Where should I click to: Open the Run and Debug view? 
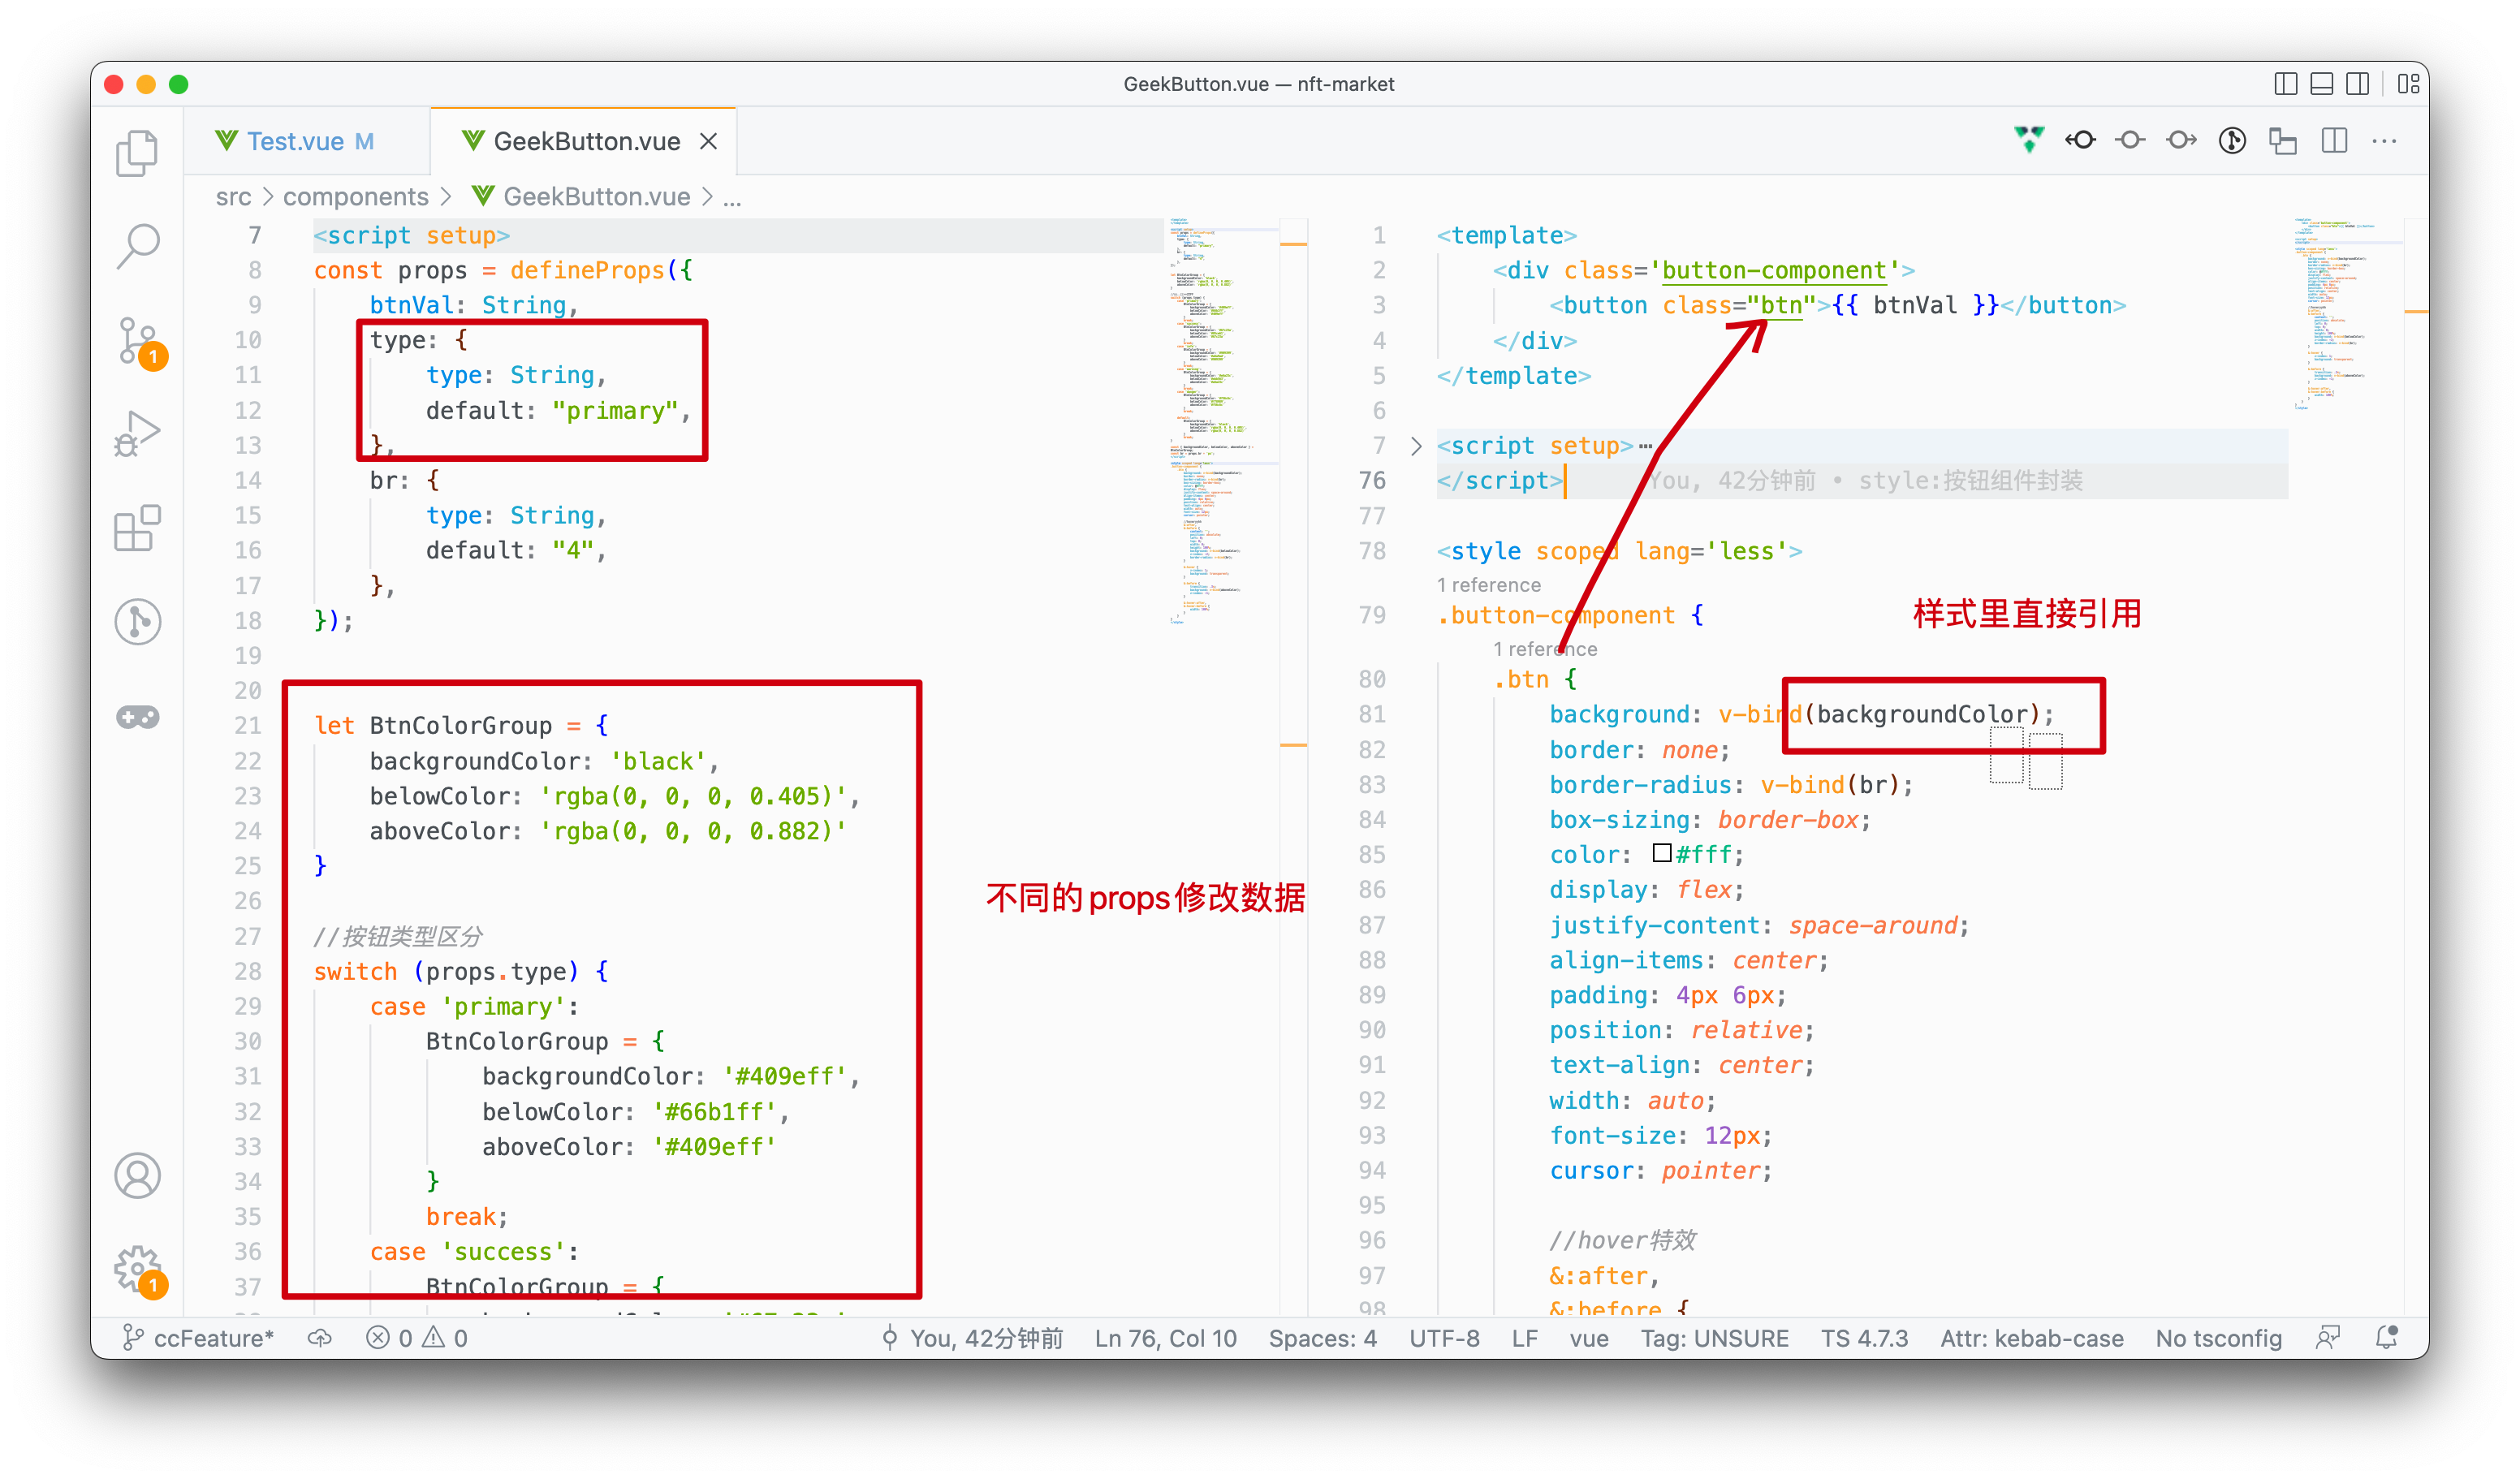[137, 434]
